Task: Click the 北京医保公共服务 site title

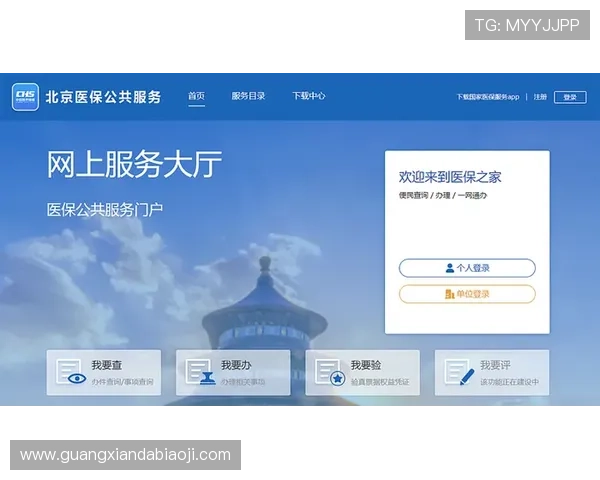Action: [103, 97]
